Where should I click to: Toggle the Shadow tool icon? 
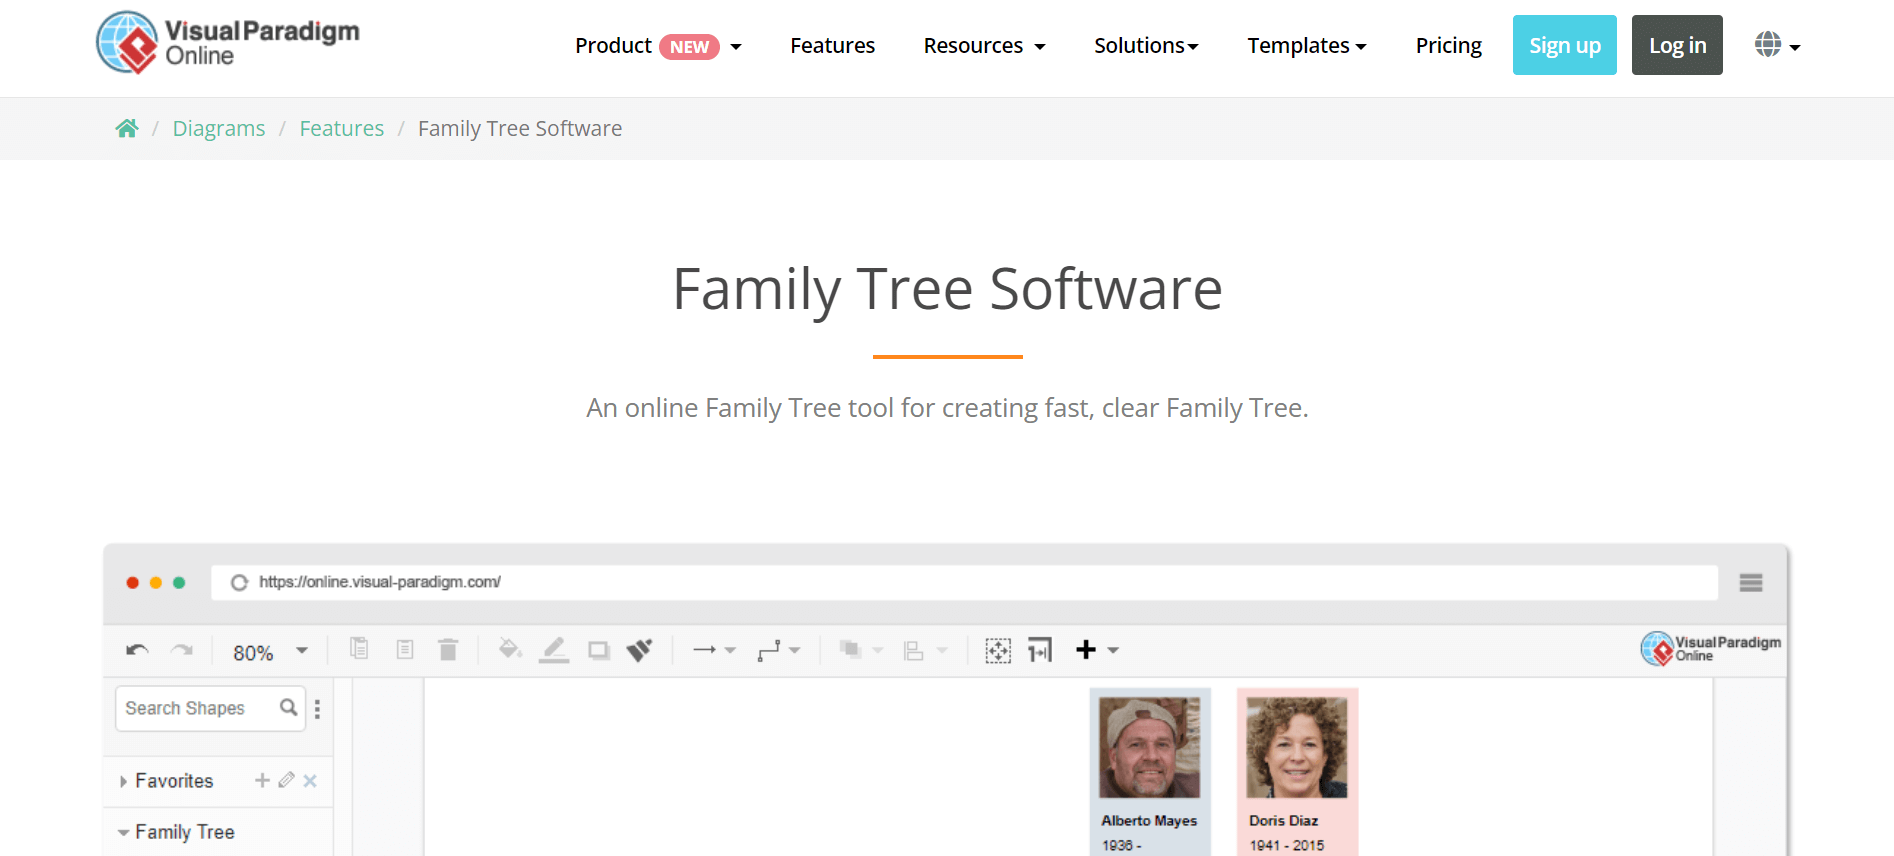tap(599, 651)
